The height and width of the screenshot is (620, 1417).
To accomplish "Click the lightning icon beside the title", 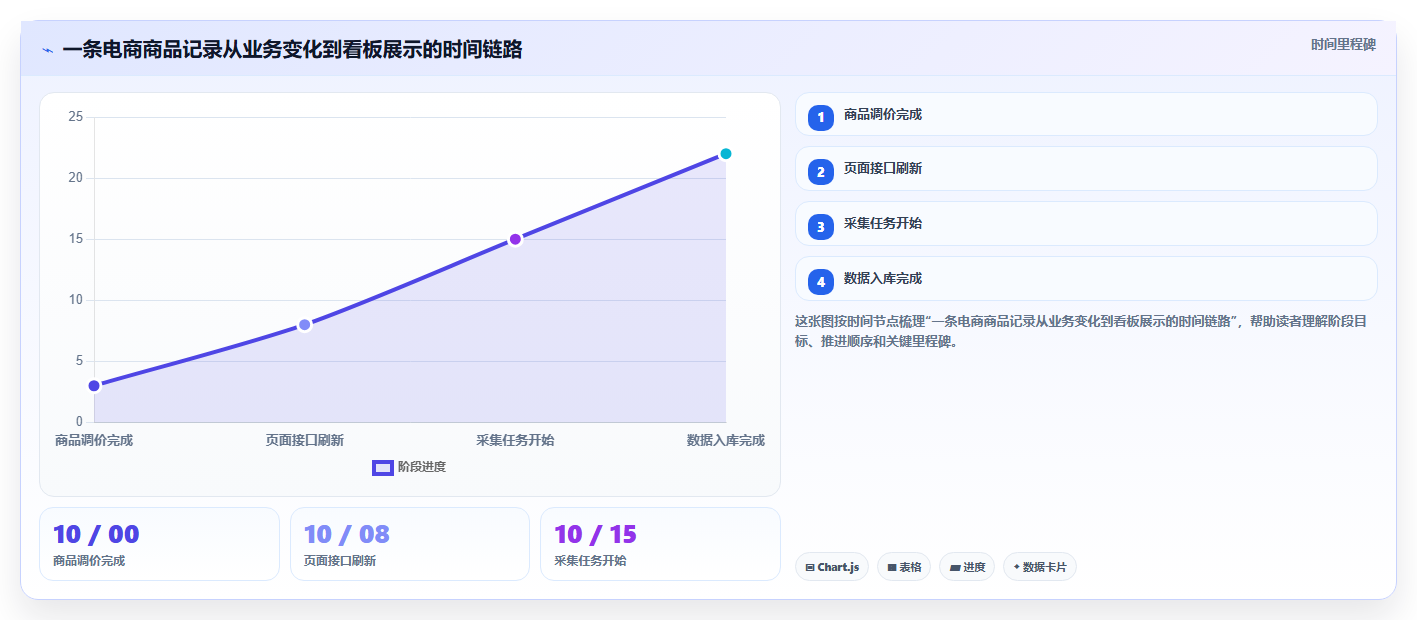I will tap(47, 50).
